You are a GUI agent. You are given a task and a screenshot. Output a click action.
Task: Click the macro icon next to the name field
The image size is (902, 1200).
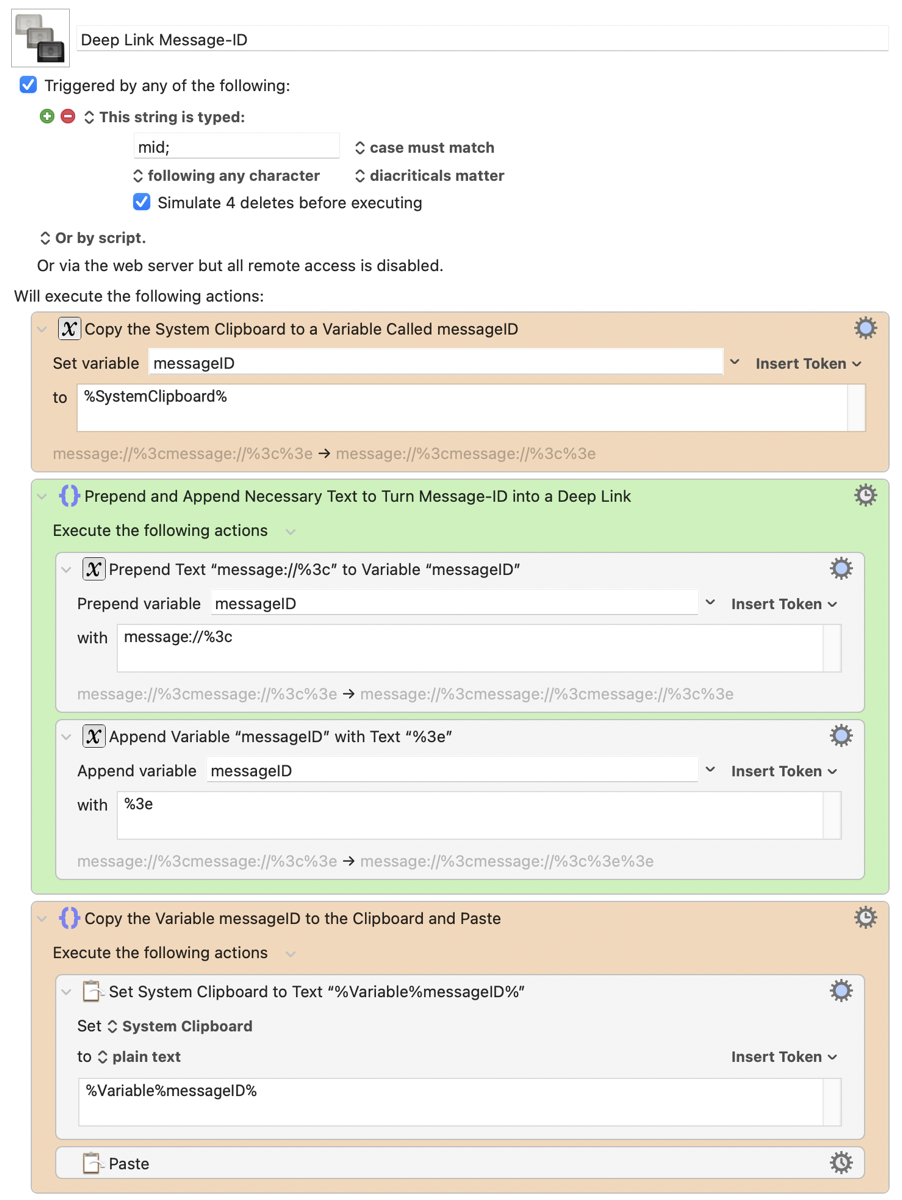pos(41,38)
